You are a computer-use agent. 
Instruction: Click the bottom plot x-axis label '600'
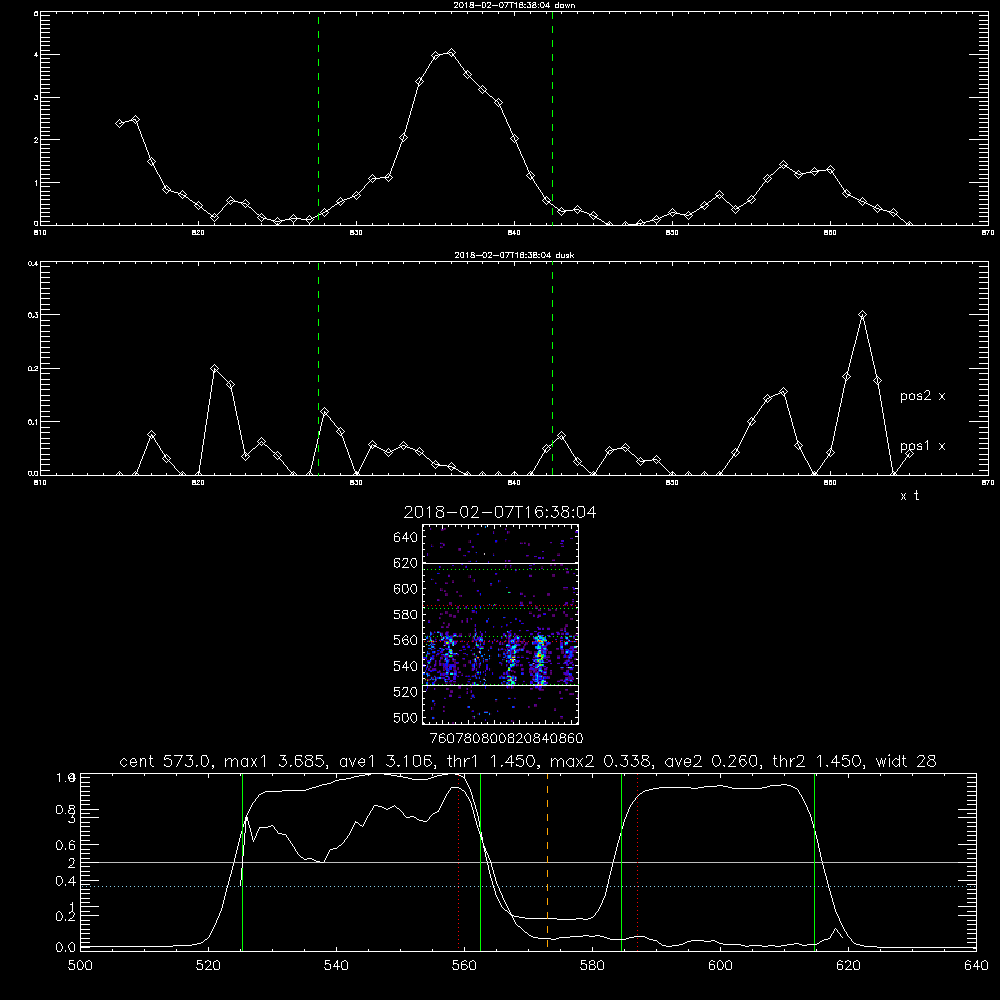pos(721,966)
